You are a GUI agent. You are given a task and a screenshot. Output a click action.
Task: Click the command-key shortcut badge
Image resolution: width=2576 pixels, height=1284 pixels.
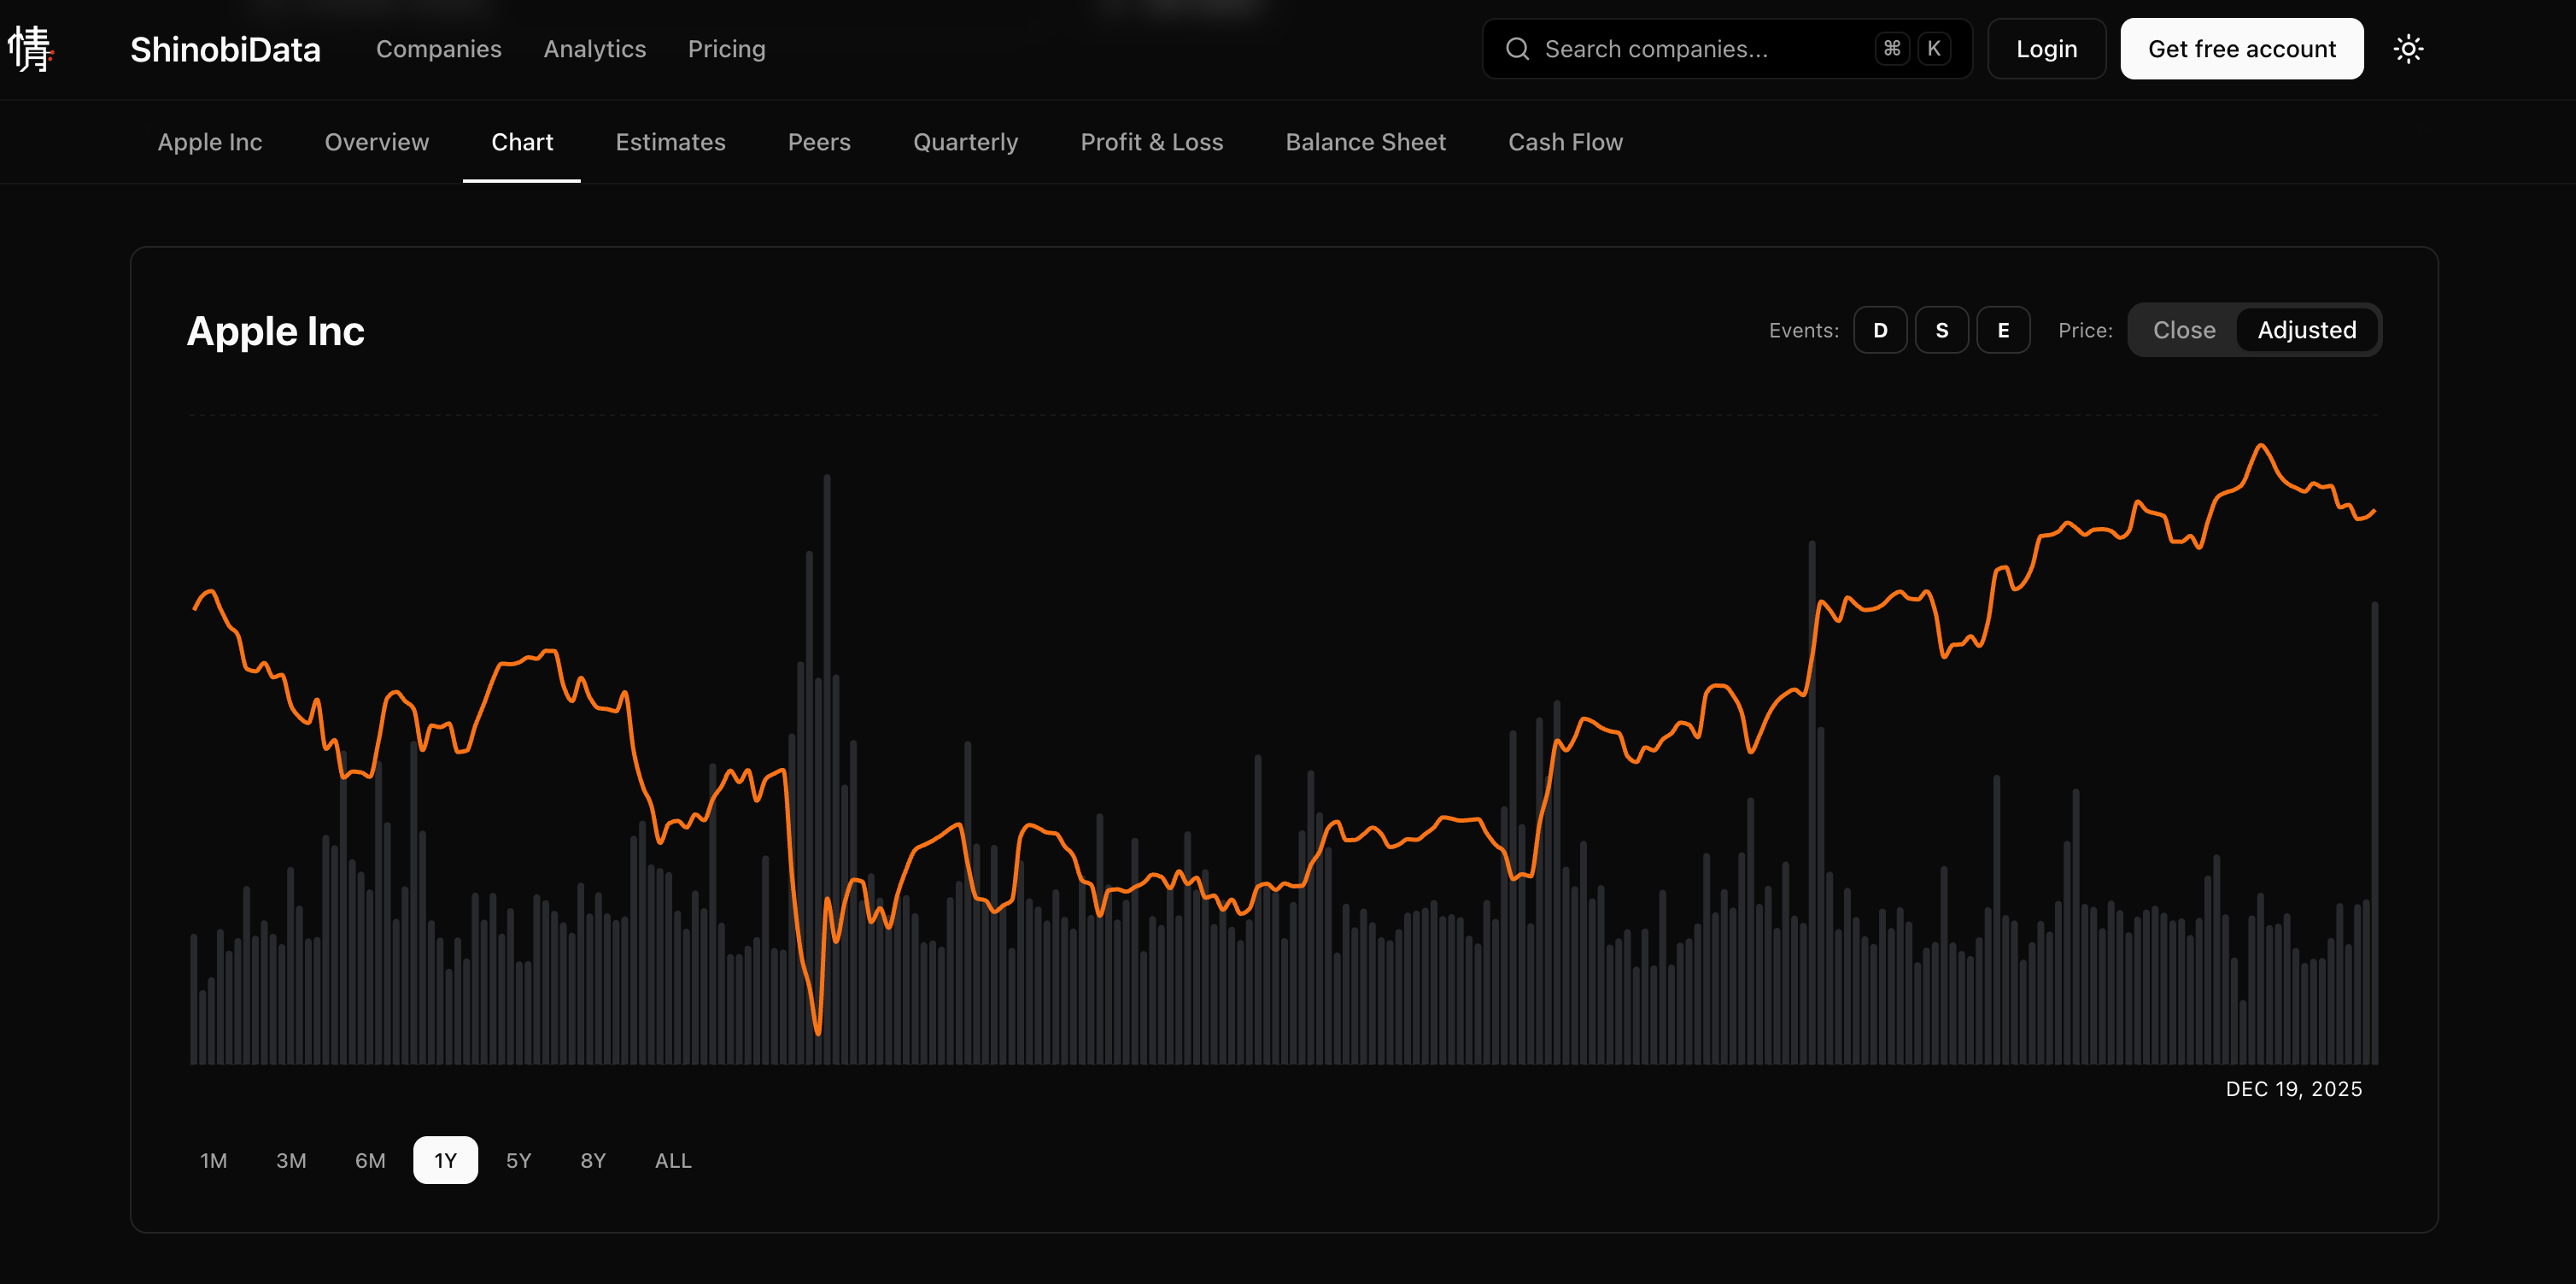pos(1891,48)
